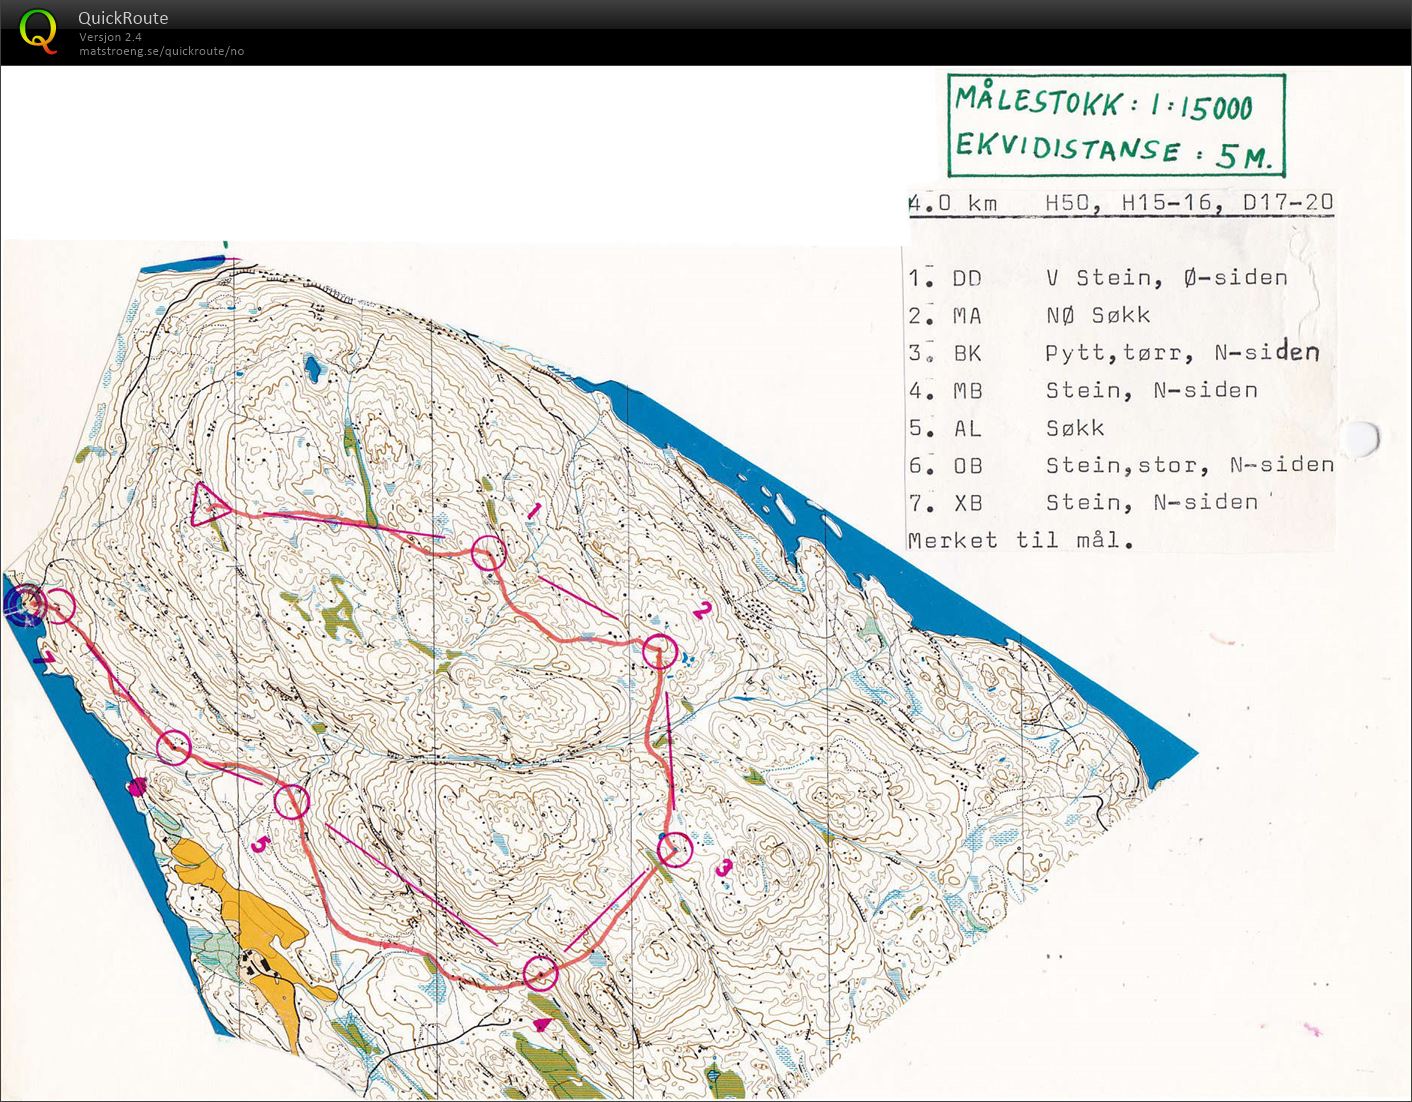Click the Versjon 2.4 label

coord(110,37)
